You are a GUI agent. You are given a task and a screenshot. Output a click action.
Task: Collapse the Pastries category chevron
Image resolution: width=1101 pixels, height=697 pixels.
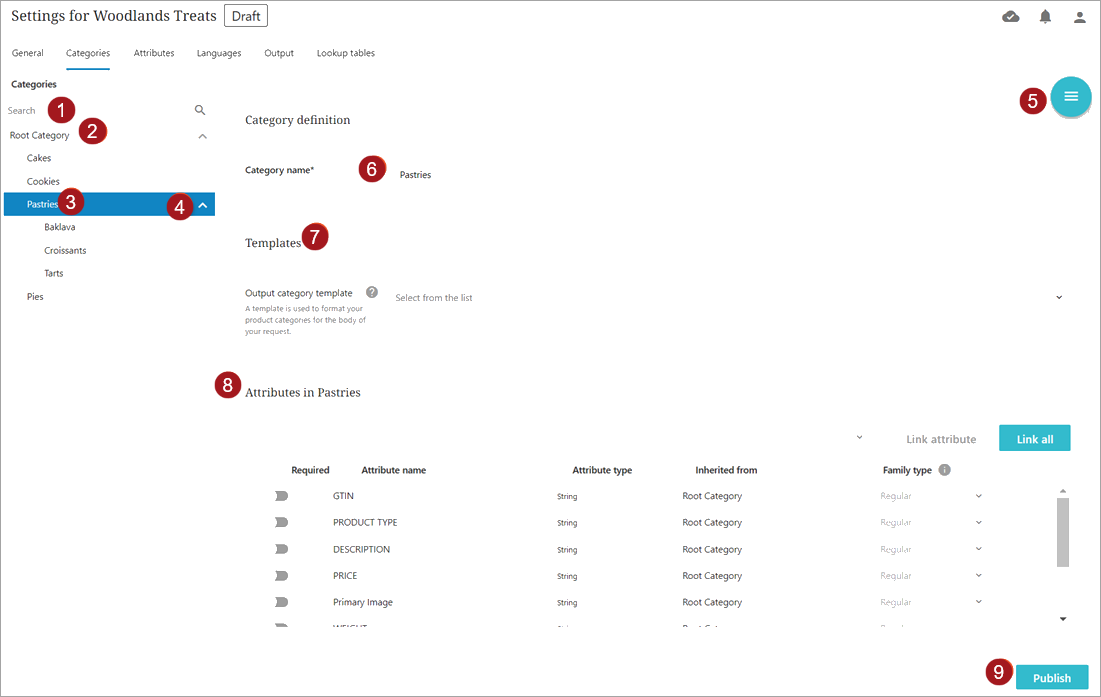click(x=203, y=205)
